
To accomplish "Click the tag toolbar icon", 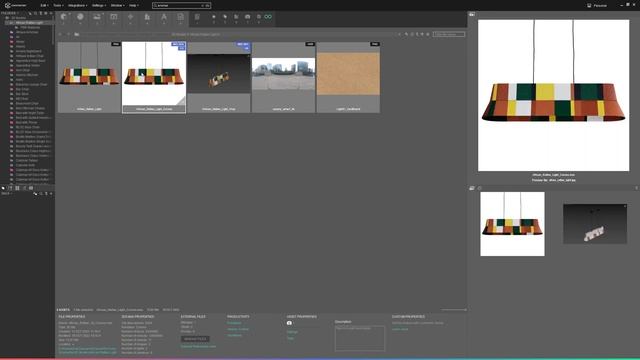I will (x=225, y=17).
